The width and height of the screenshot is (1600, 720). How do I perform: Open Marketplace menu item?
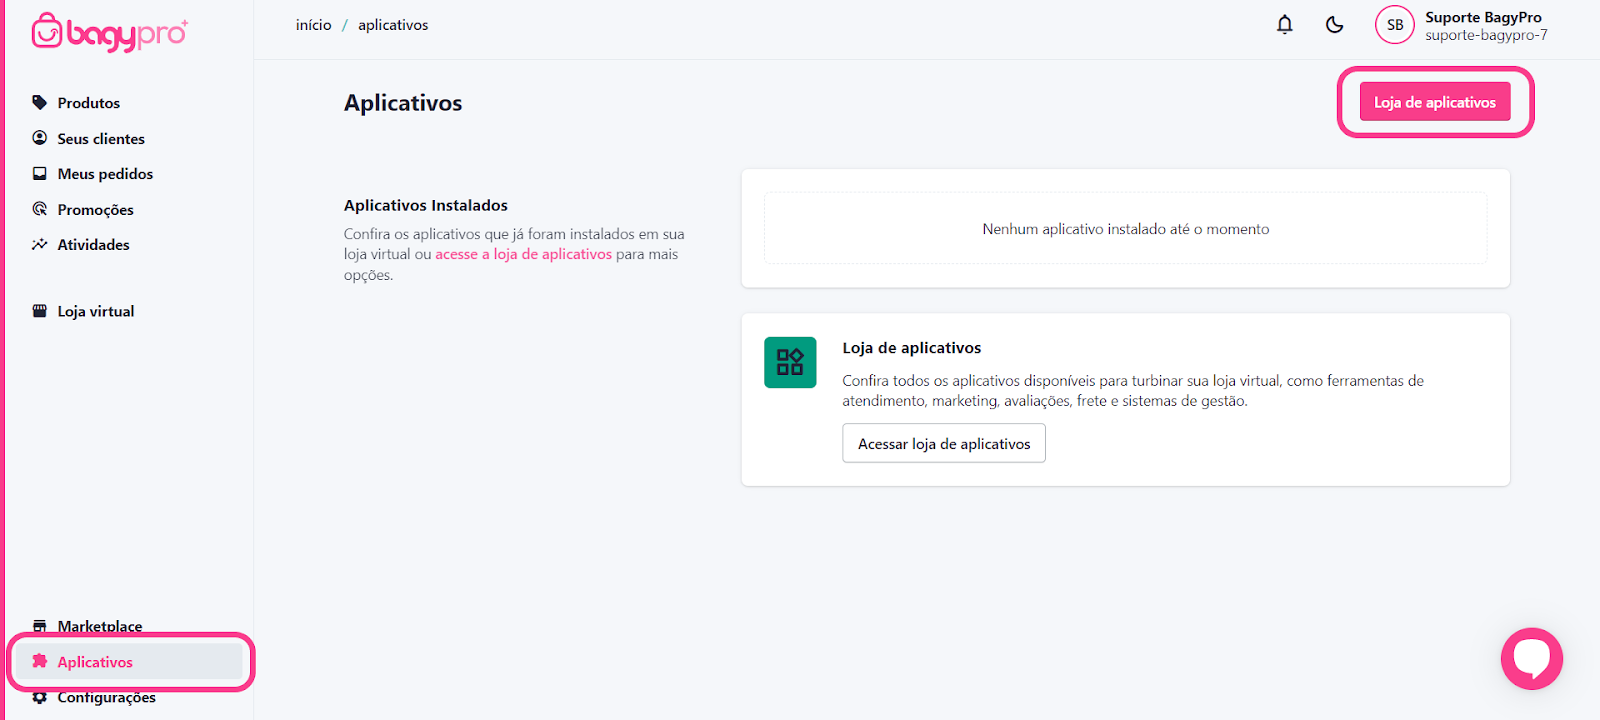99,626
